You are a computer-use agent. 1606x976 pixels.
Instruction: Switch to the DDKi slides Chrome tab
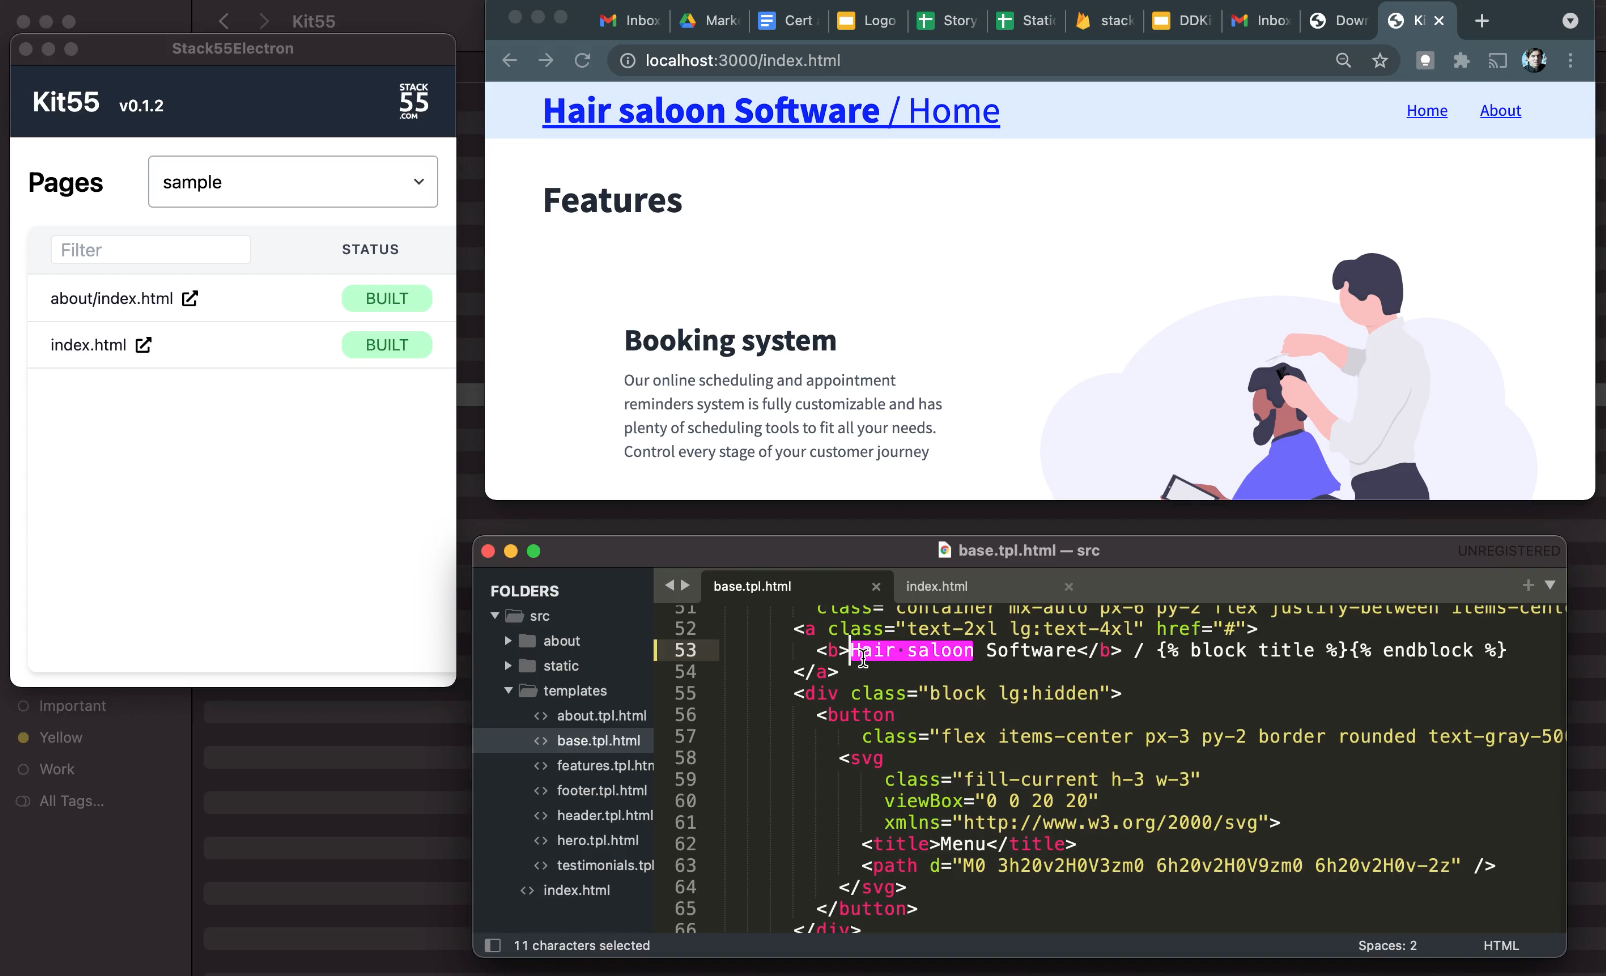click(1182, 20)
